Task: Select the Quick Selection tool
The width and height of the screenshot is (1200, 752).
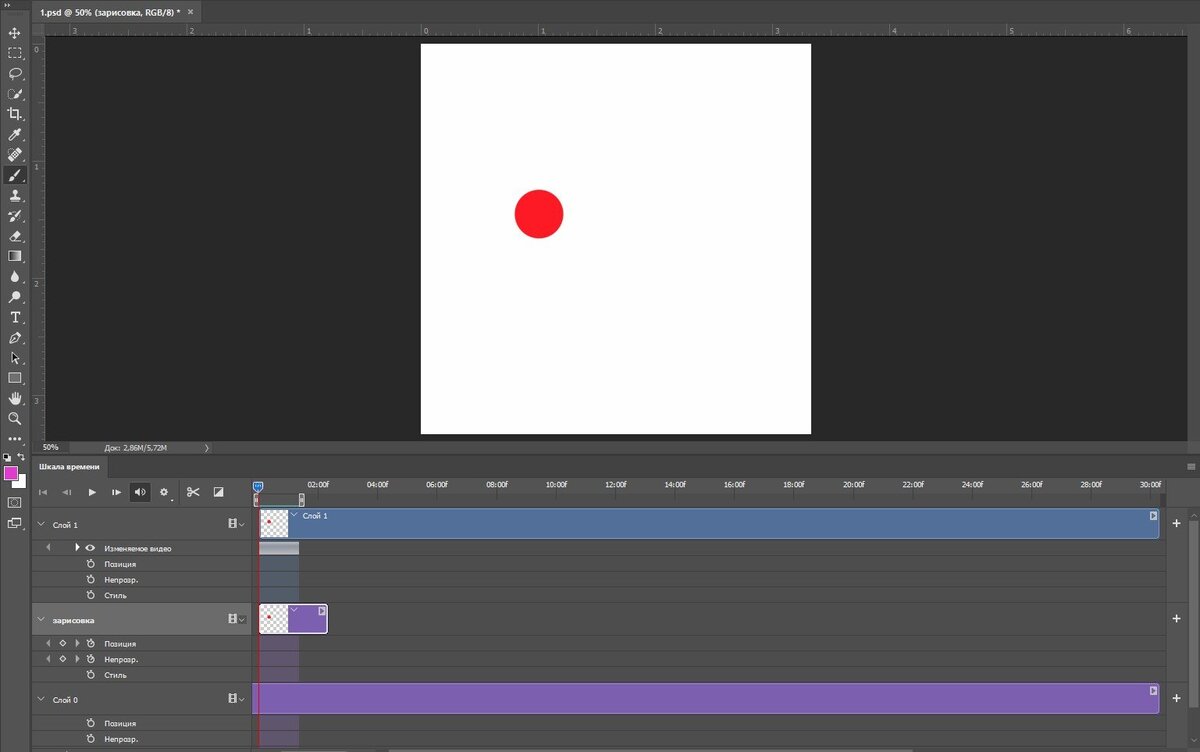Action: (x=15, y=94)
